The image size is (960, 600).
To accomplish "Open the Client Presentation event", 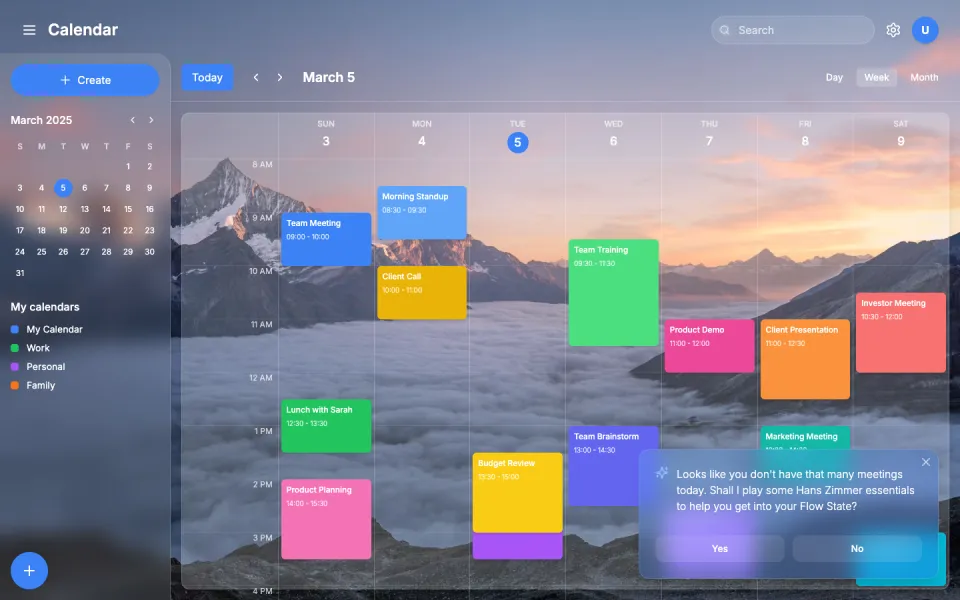I will point(805,359).
